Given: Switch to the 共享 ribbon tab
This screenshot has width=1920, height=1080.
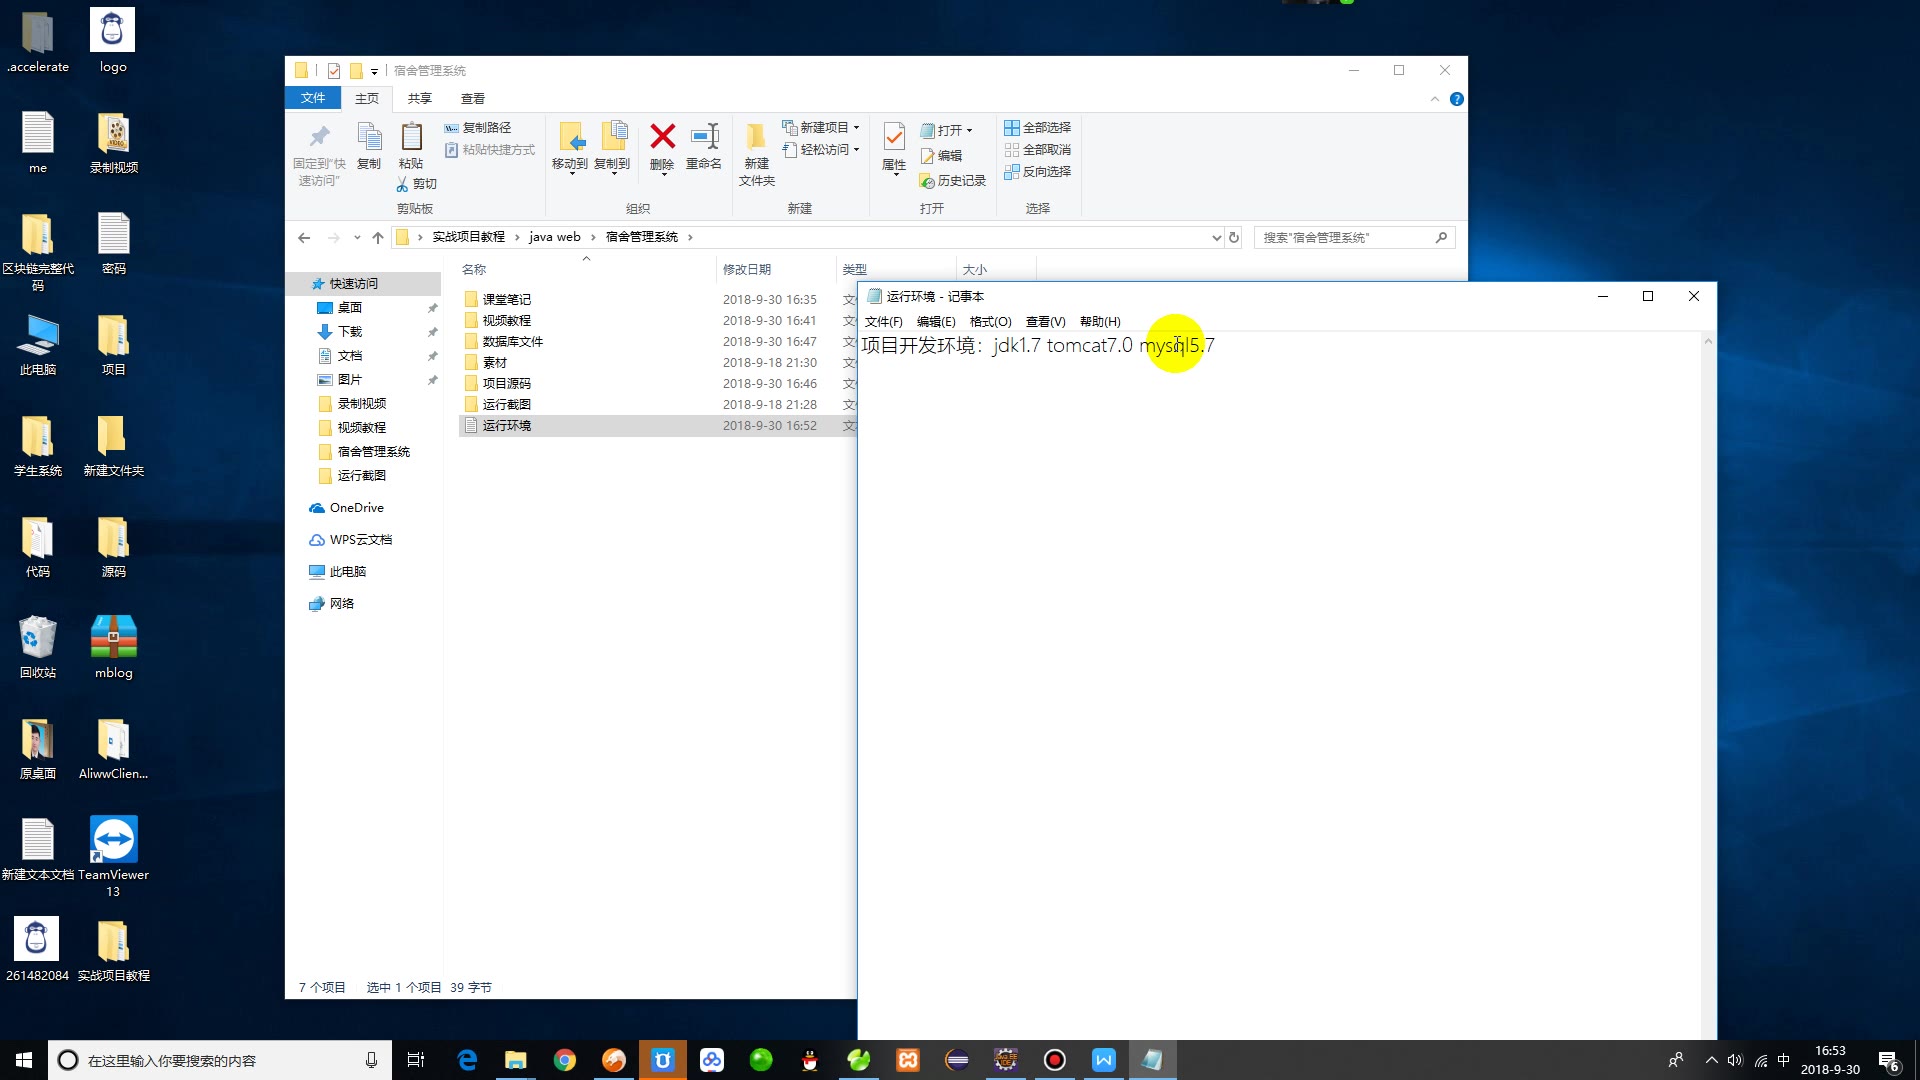Looking at the screenshot, I should [420, 97].
